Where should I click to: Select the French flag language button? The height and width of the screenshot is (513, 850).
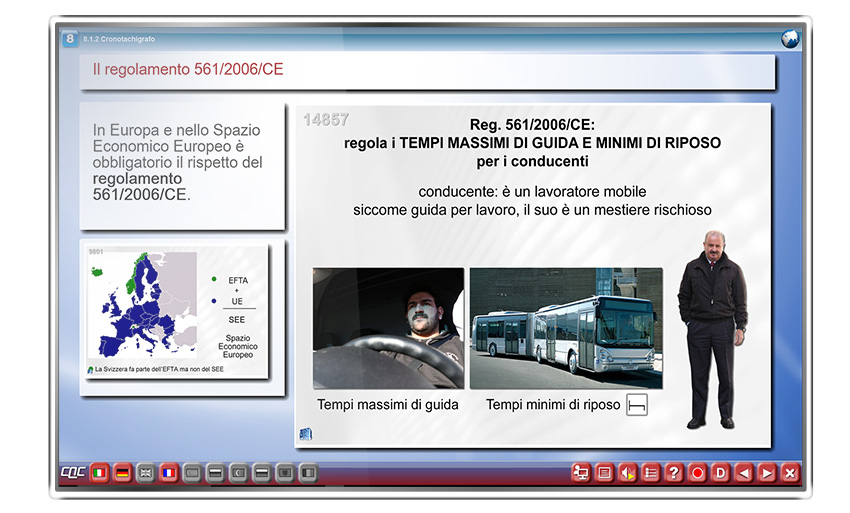[x=169, y=473]
